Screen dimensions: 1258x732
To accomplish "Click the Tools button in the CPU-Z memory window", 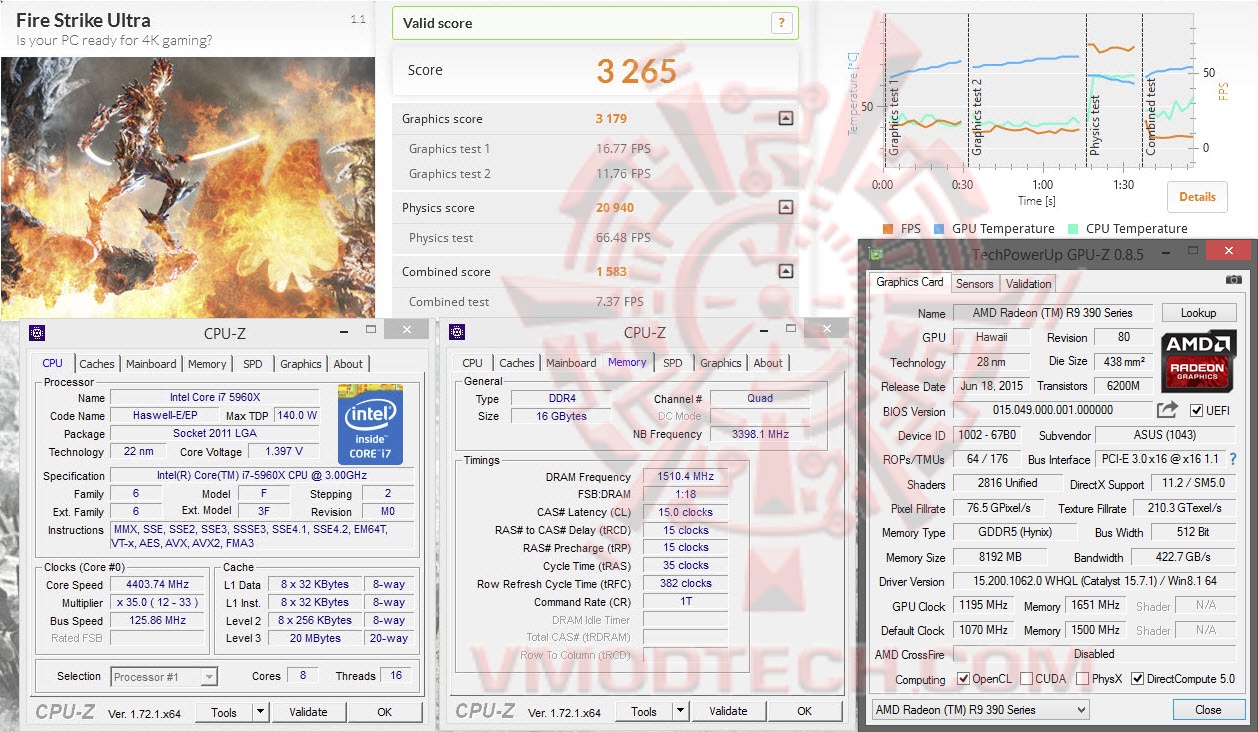I will (644, 712).
